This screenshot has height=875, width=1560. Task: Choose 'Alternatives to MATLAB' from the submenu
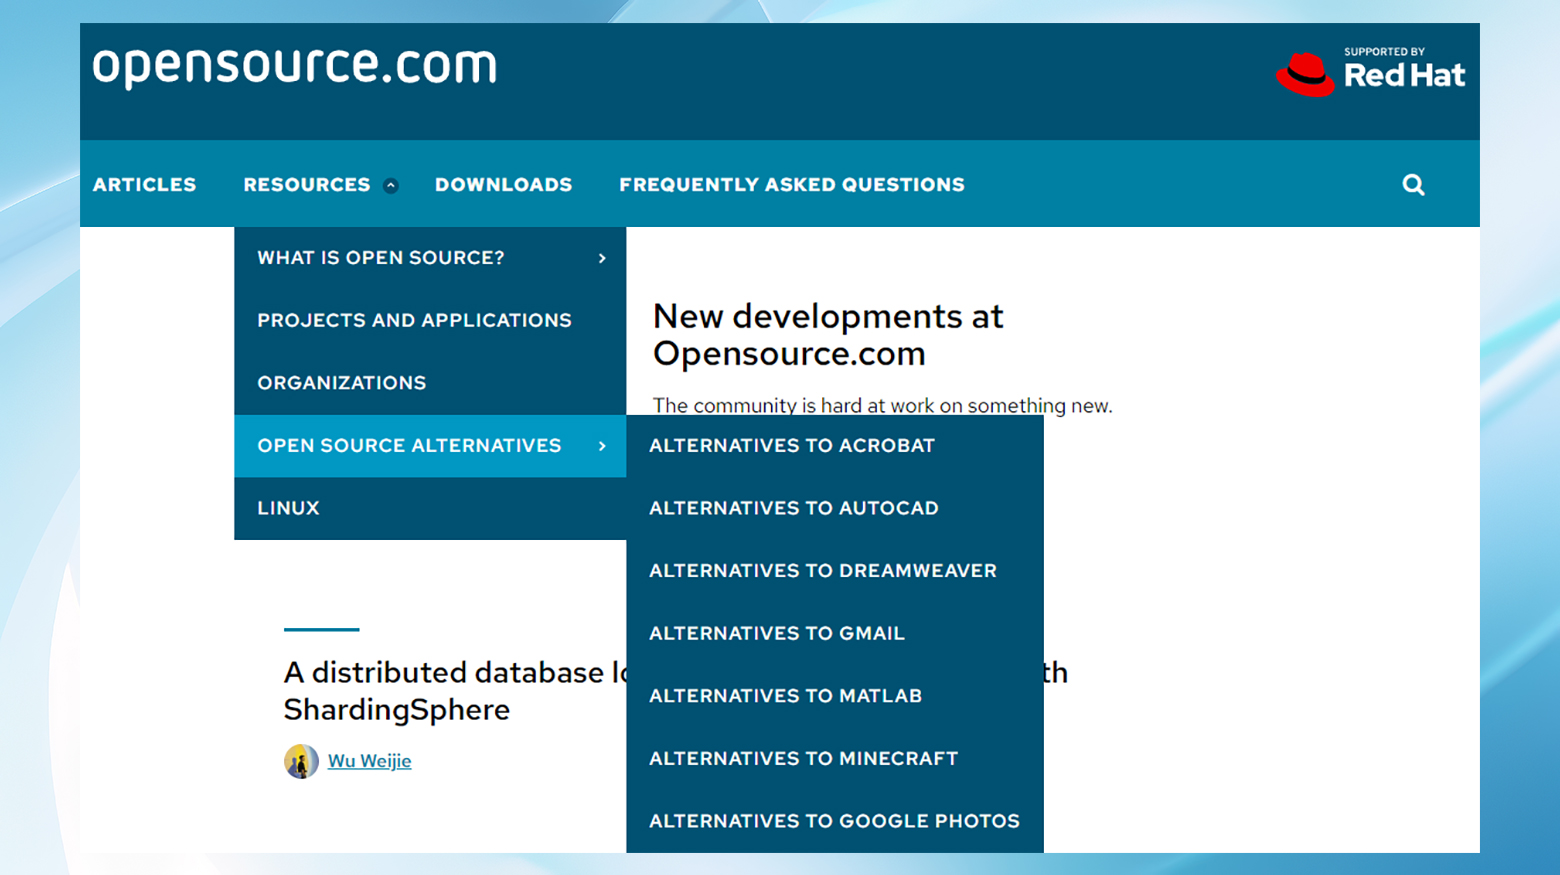[x=785, y=696]
